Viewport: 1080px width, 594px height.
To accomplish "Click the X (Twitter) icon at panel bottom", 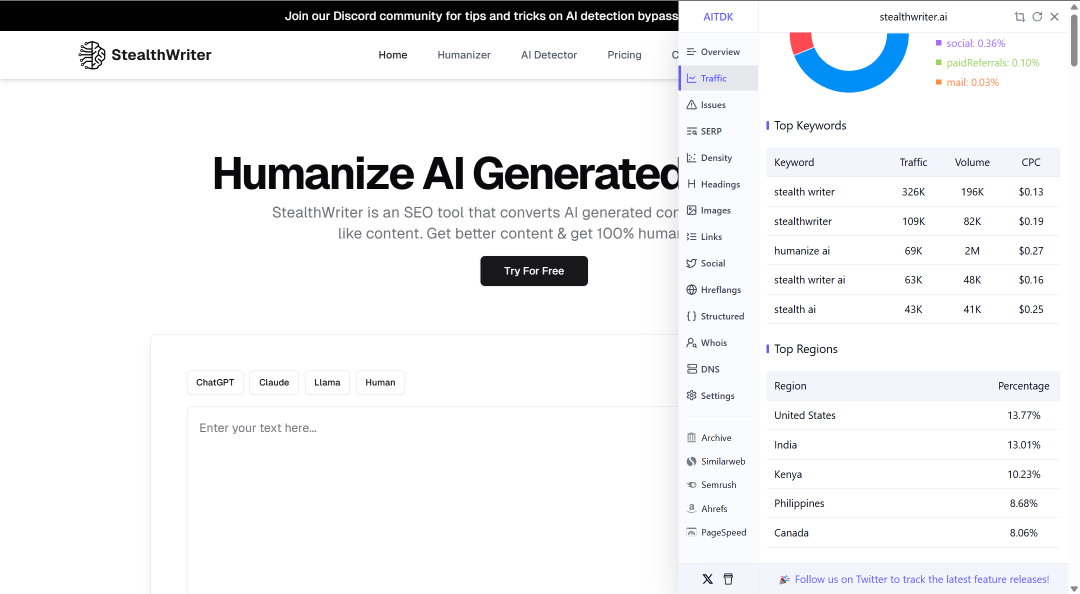I will [x=707, y=579].
